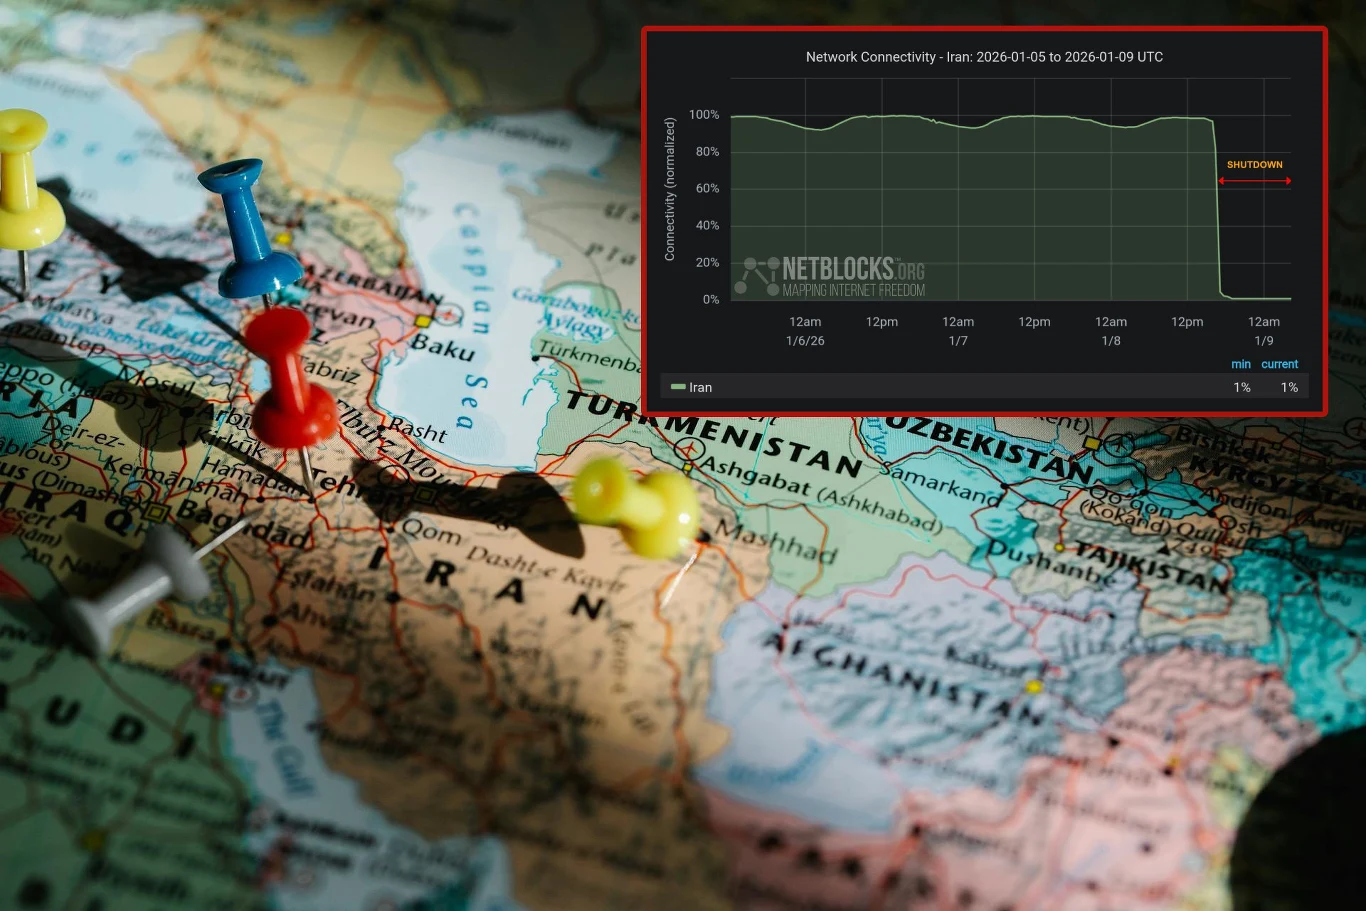Click the orange SHUTDOWN annotation label
Image resolution: width=1366 pixels, height=911 pixels.
[1254, 164]
